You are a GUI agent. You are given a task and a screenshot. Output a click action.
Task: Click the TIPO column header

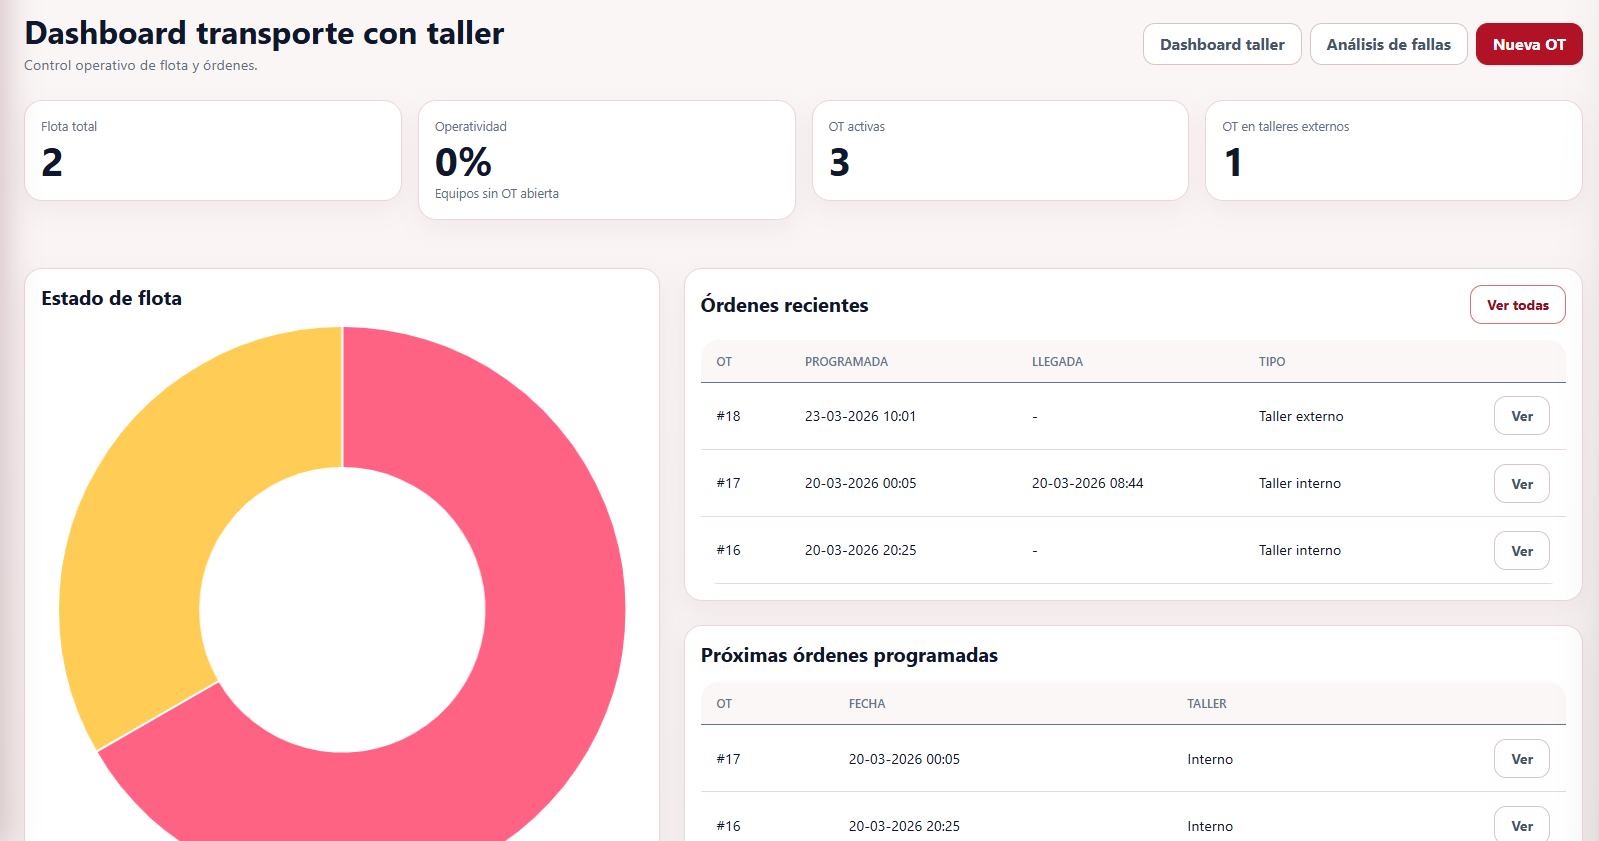click(1272, 362)
